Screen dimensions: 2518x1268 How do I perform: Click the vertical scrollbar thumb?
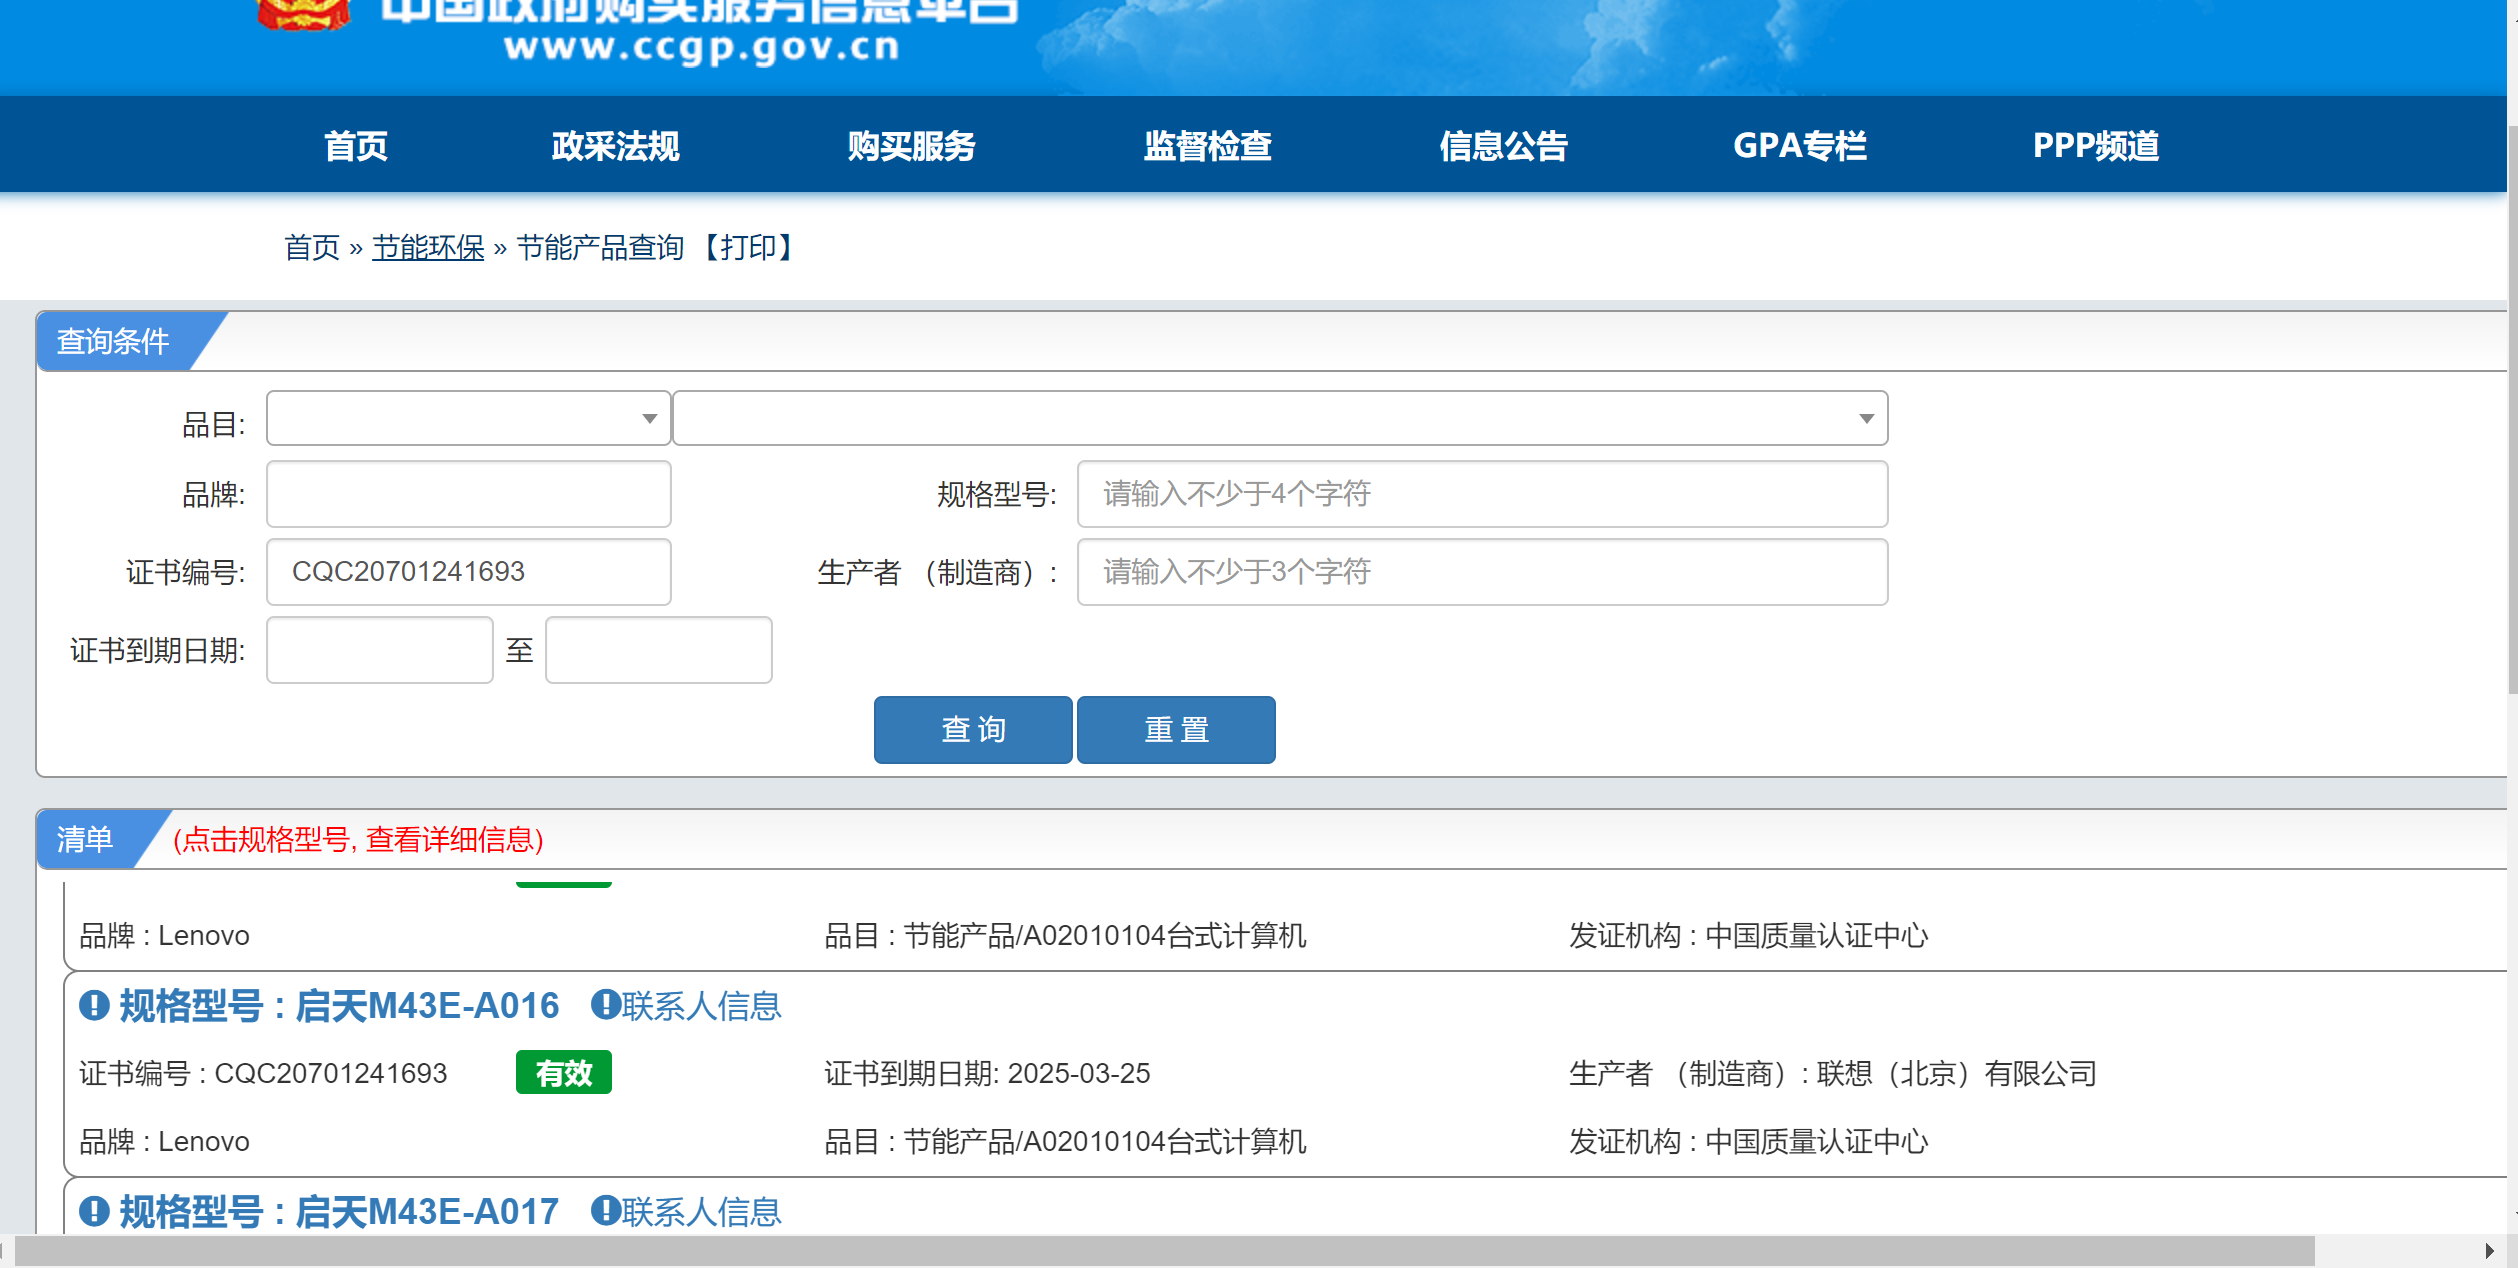[x=2512, y=410]
